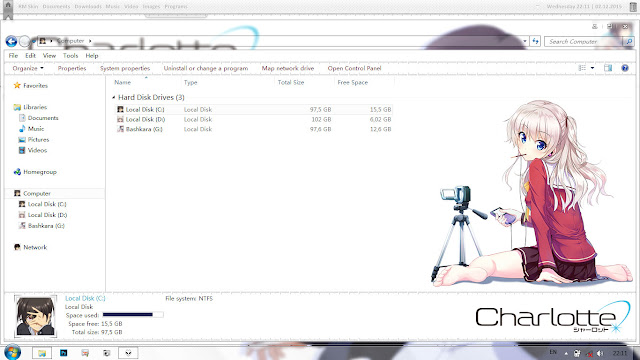Click the home icon on top bar
This screenshot has height=360, width=640.
8,6
